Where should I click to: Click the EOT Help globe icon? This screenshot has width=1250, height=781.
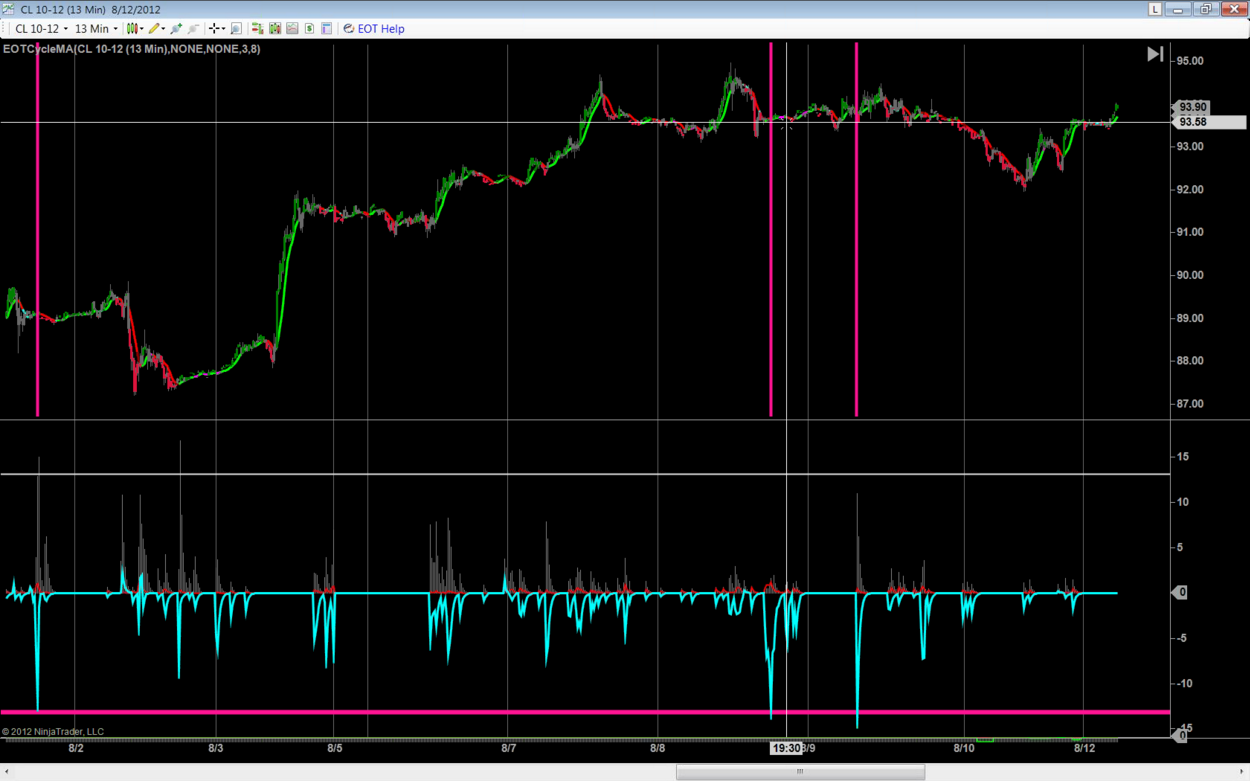coord(349,29)
